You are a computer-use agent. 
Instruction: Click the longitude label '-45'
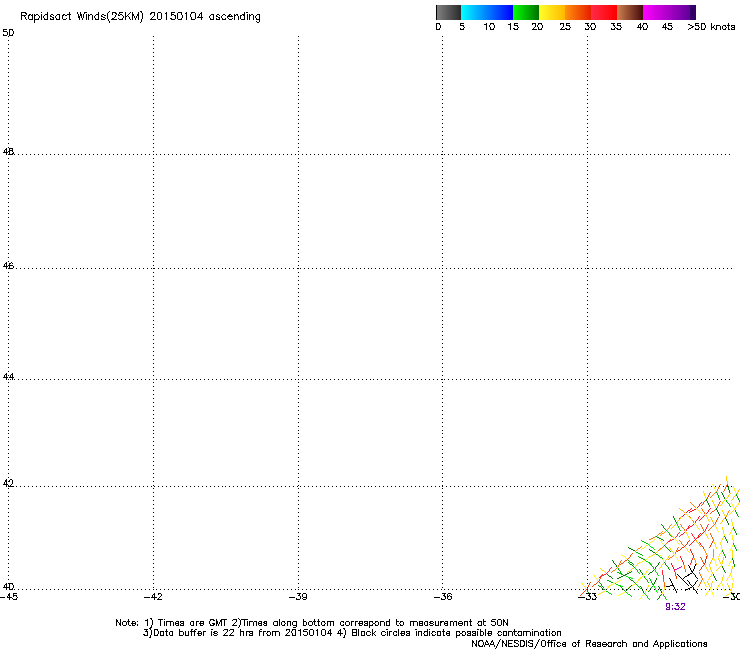tap(9, 597)
